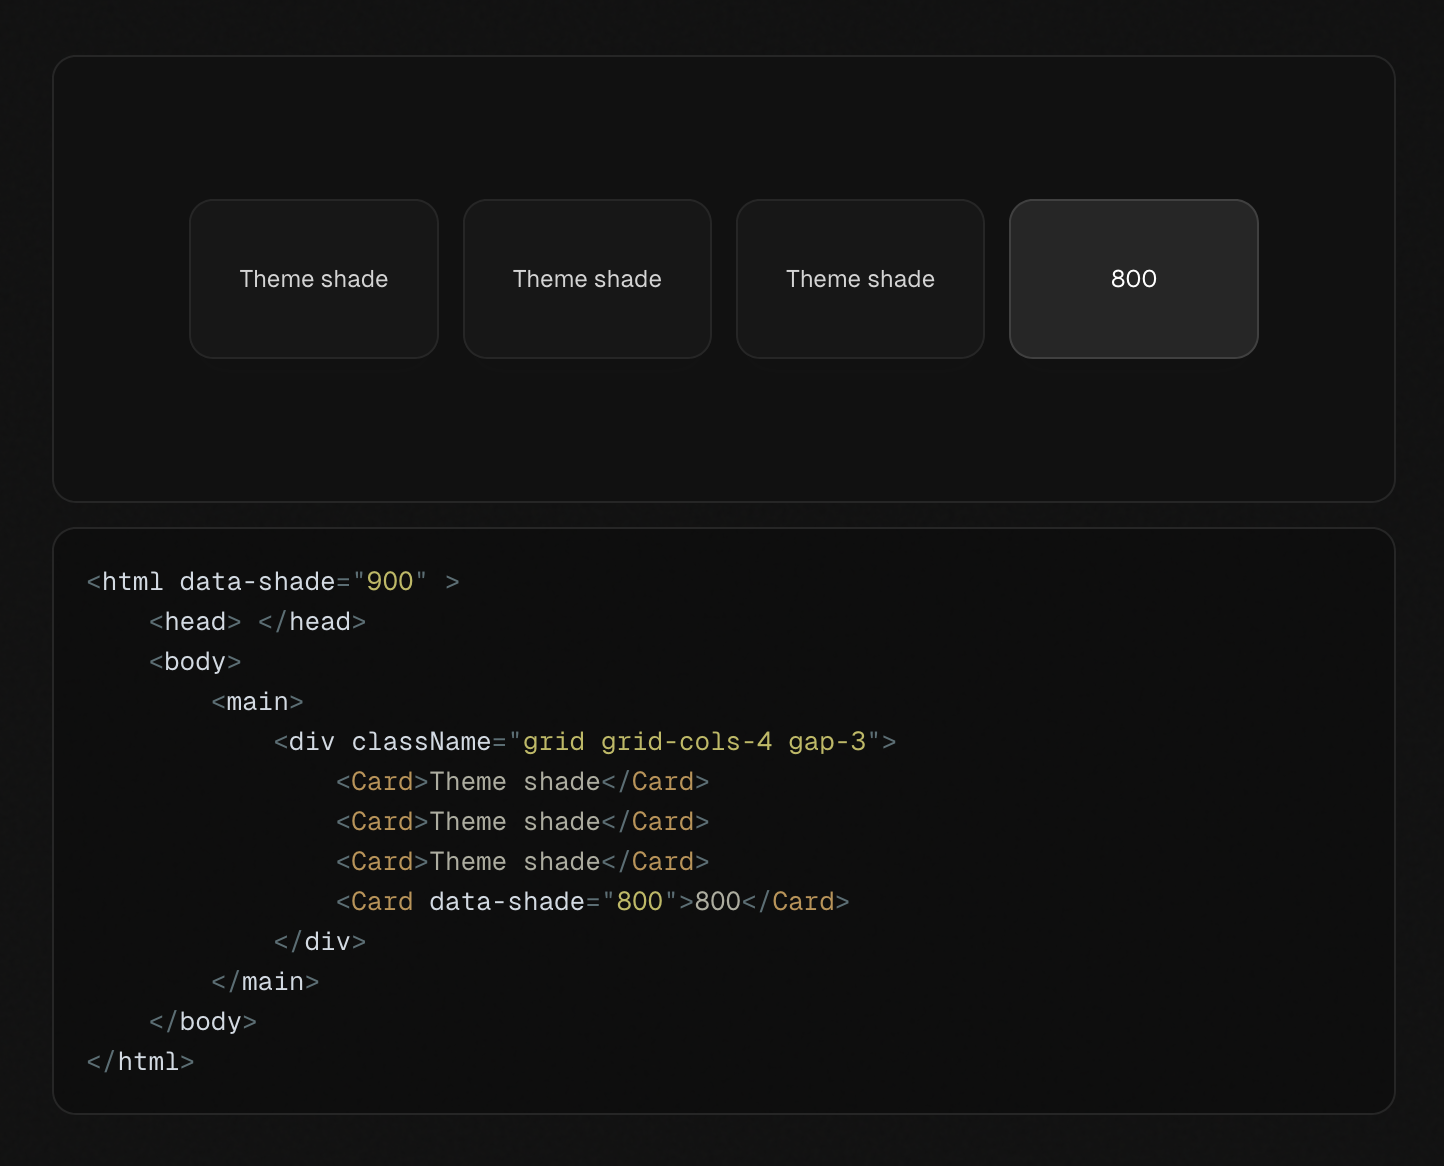Viewport: 1444px width, 1166px height.
Task: Click the opening html tag in code
Action: point(132,582)
